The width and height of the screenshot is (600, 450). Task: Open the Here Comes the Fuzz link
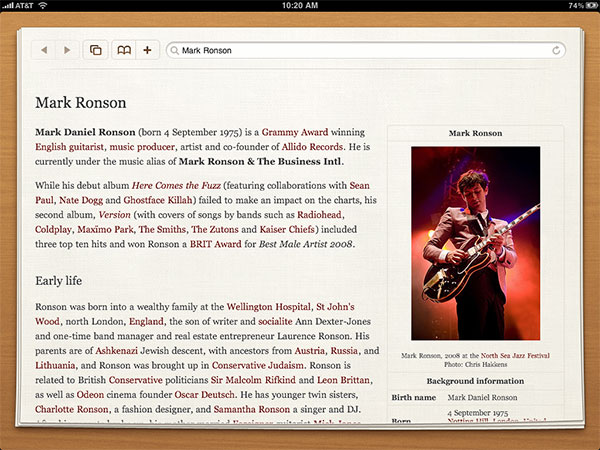tap(176, 186)
